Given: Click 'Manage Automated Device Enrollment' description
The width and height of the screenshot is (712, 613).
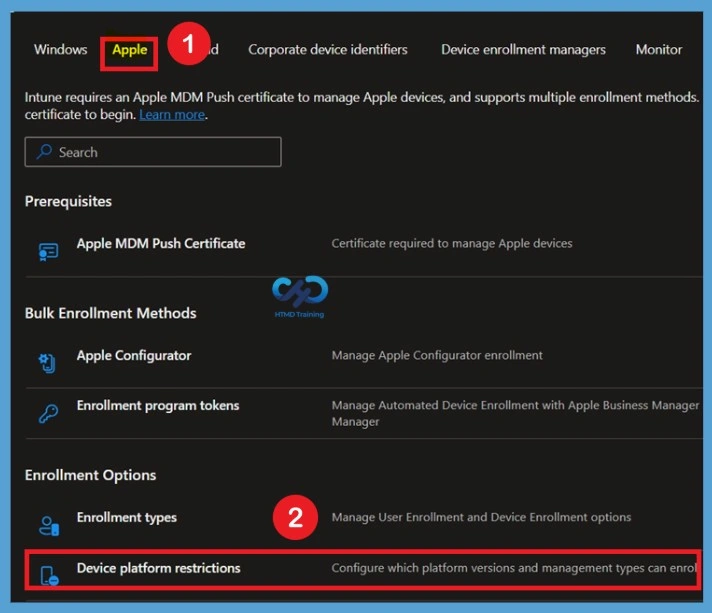Looking at the screenshot, I should pyautogui.click(x=515, y=413).
